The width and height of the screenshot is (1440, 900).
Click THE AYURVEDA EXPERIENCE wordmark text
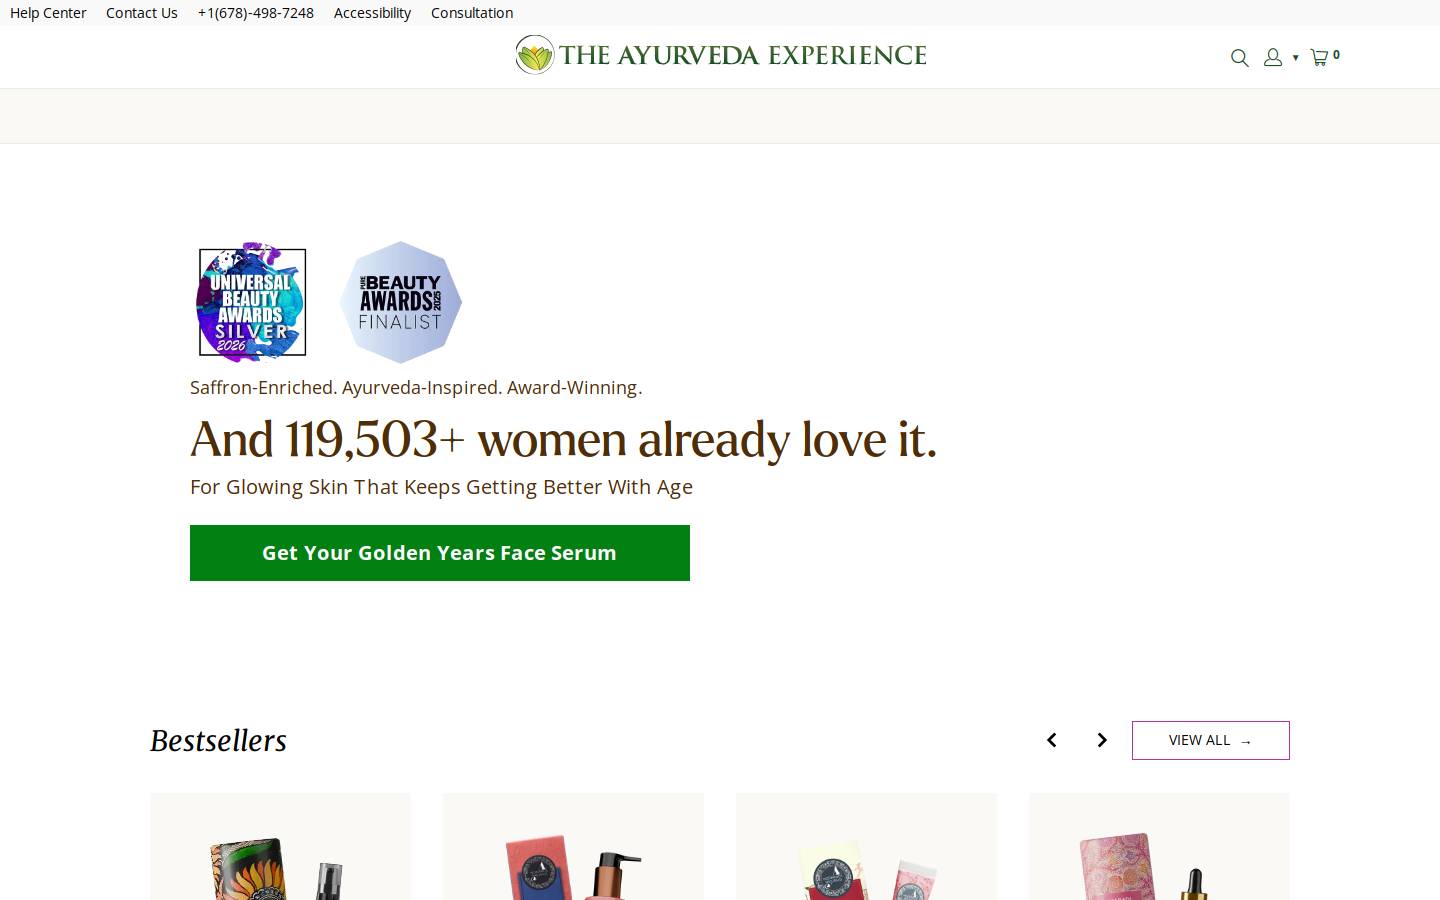[743, 55]
